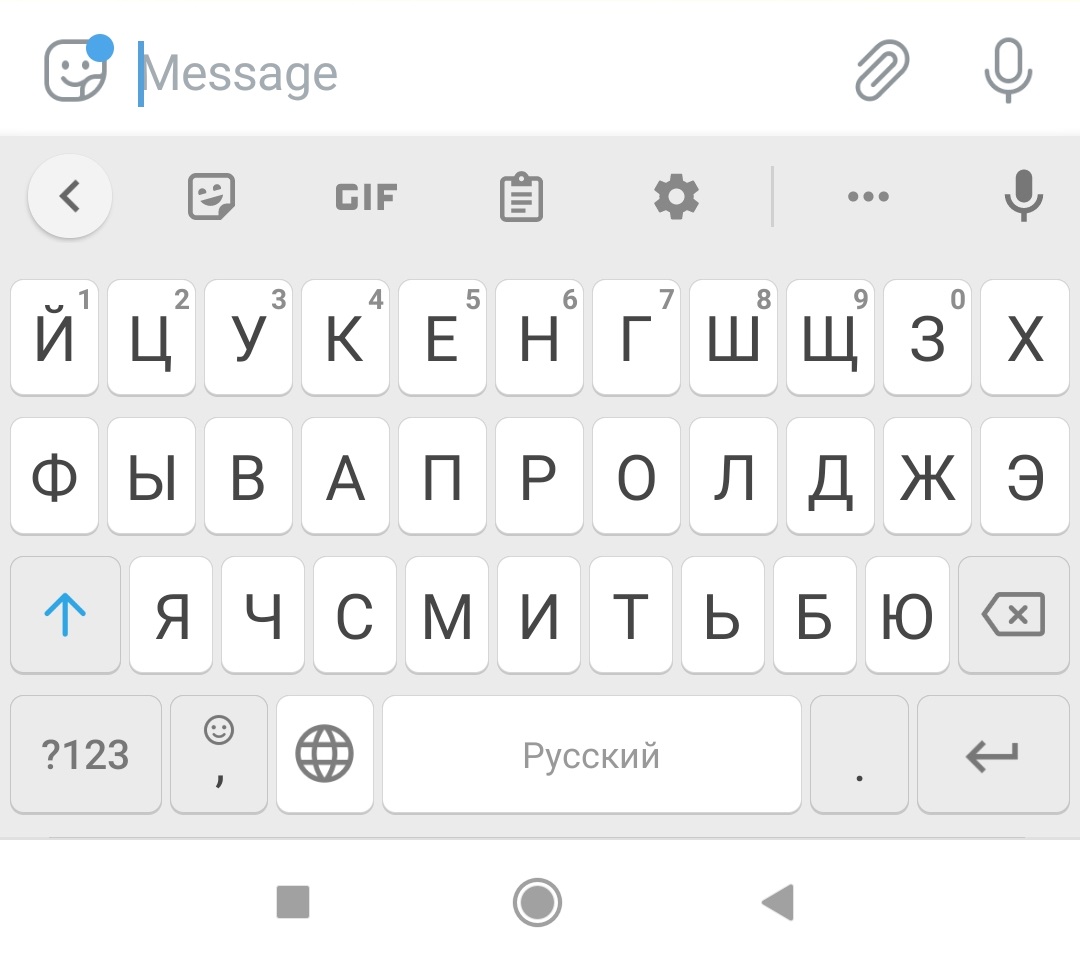Expand more options three-dots menu

(x=869, y=196)
